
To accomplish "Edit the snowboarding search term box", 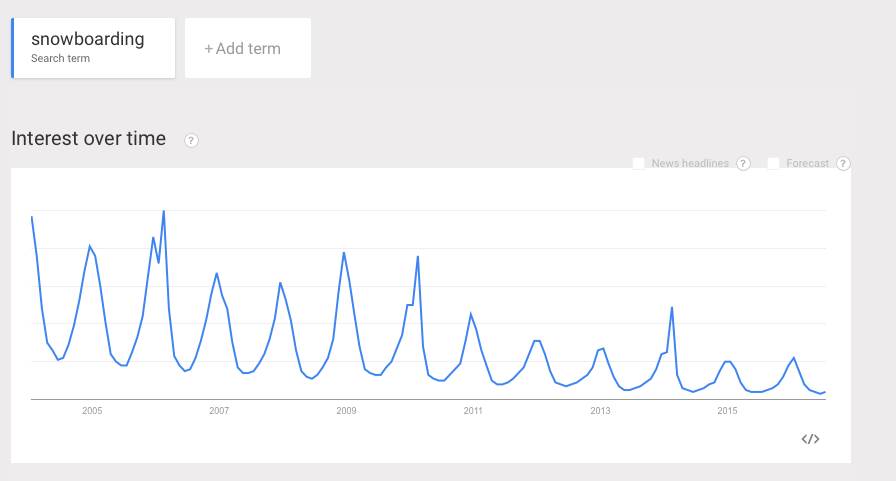I will click(x=95, y=47).
